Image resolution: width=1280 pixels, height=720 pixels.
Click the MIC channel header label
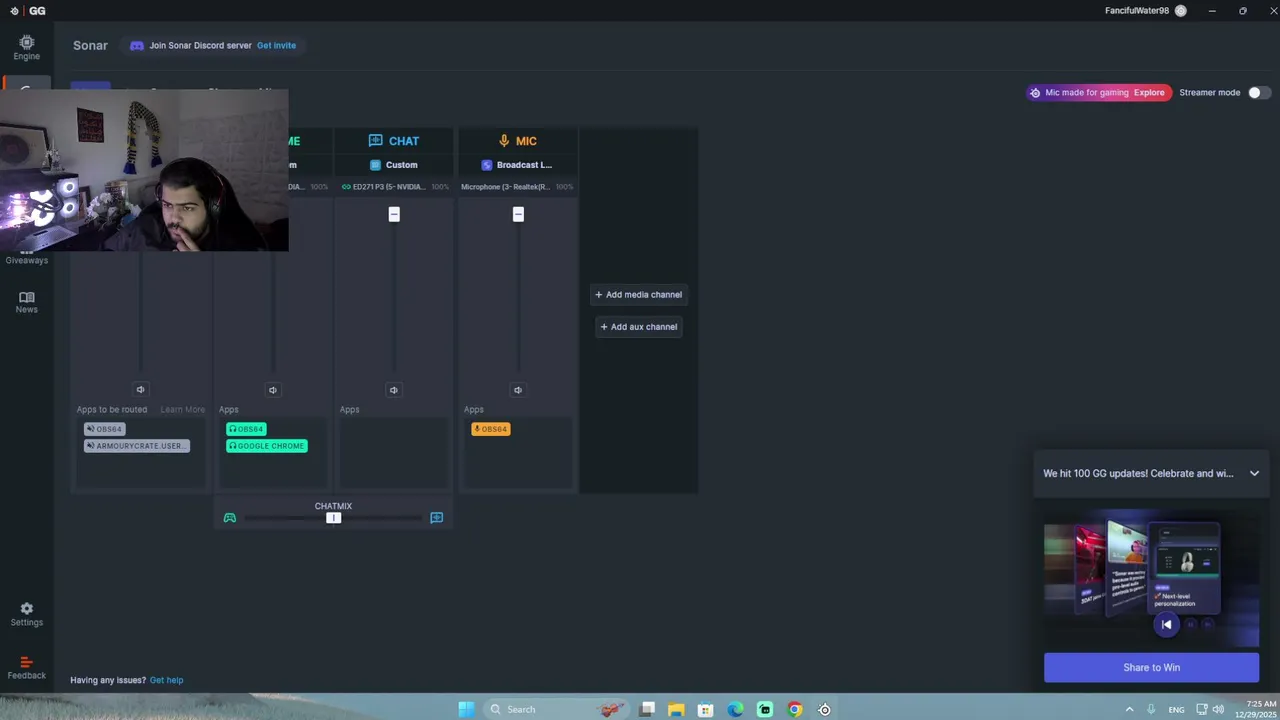[526, 141]
